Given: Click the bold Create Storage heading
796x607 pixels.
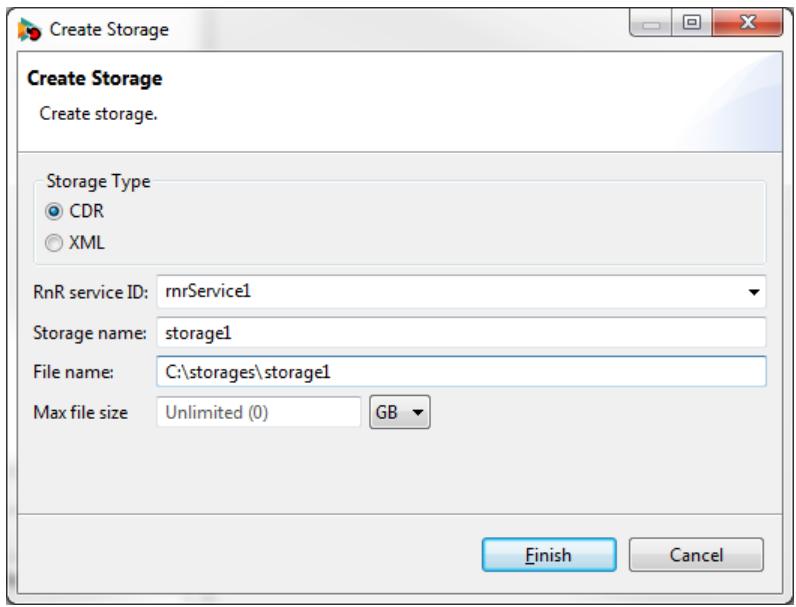Looking at the screenshot, I should [x=95, y=79].
